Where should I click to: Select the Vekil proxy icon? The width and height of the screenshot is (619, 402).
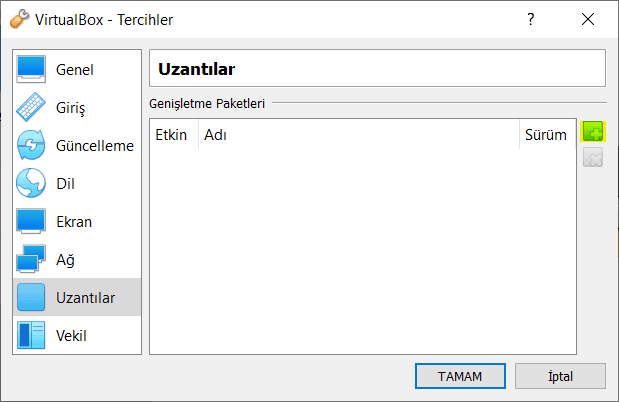click(31, 336)
